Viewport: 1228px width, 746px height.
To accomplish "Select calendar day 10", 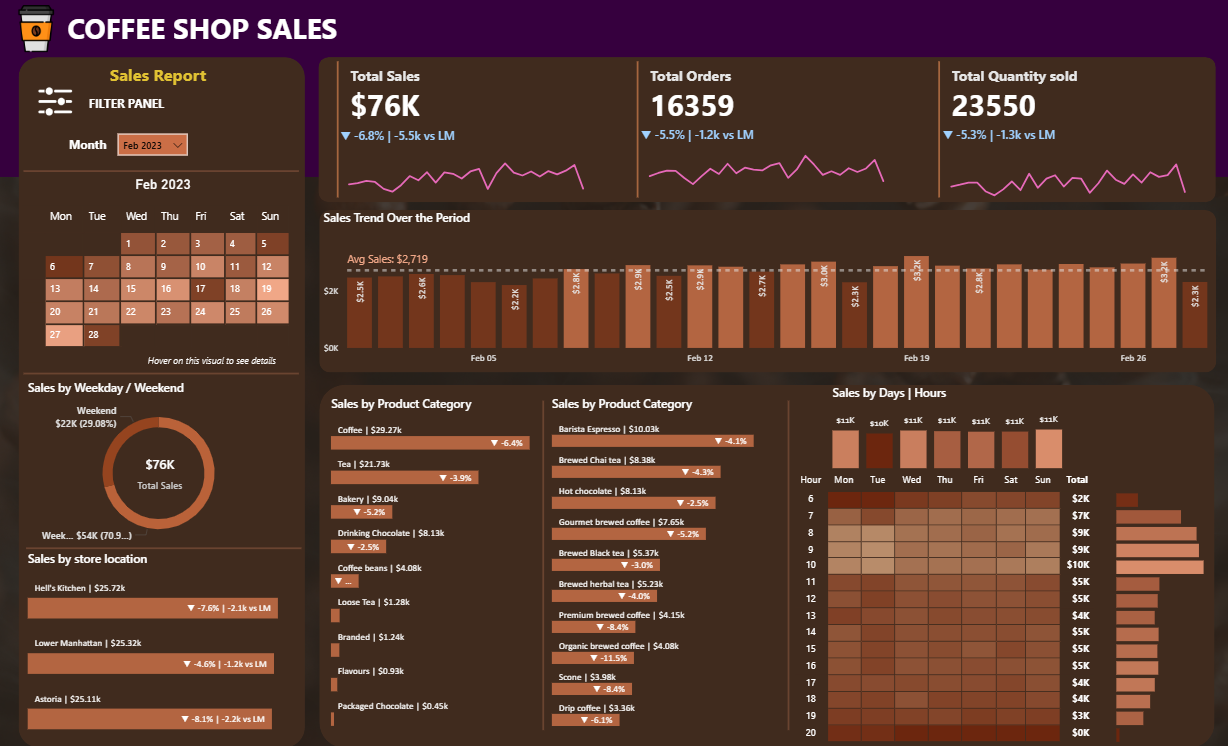I will [x=207, y=267].
